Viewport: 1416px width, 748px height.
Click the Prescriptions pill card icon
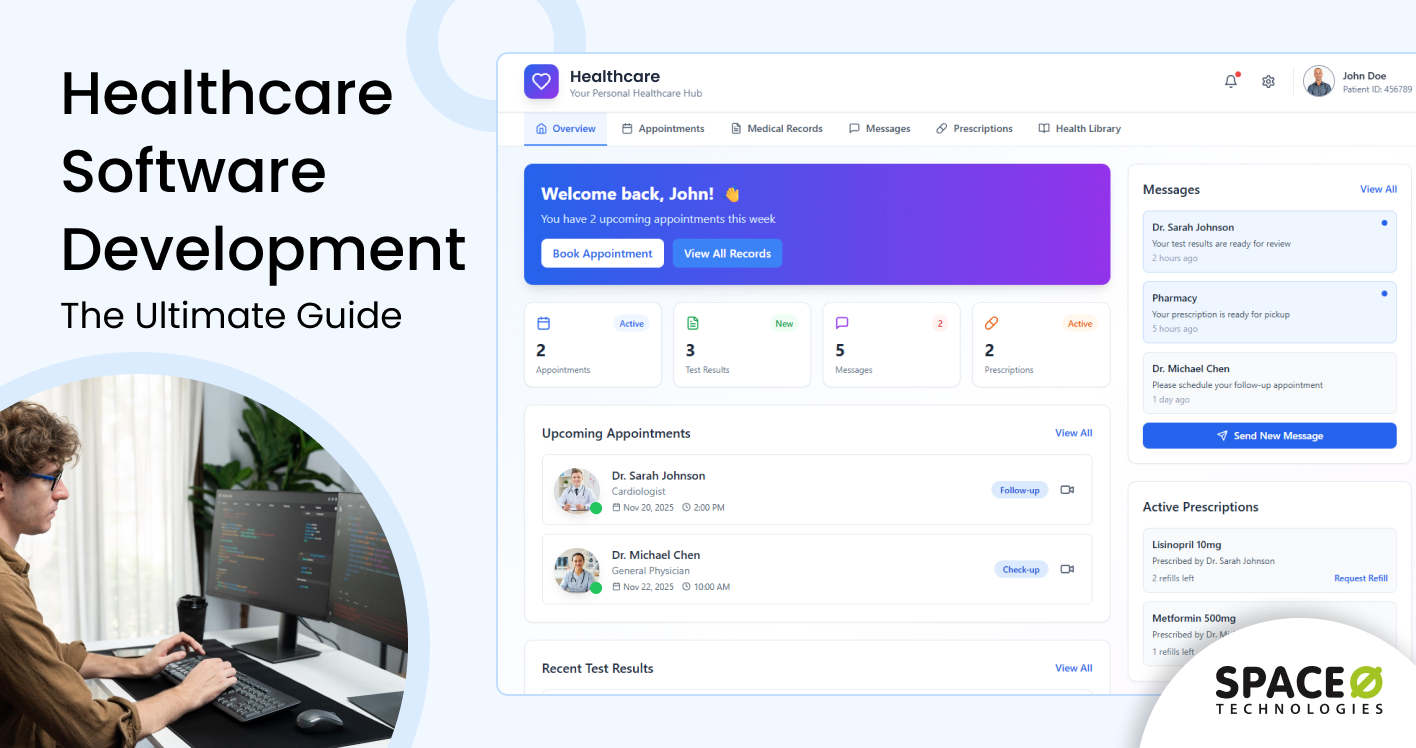pos(991,323)
